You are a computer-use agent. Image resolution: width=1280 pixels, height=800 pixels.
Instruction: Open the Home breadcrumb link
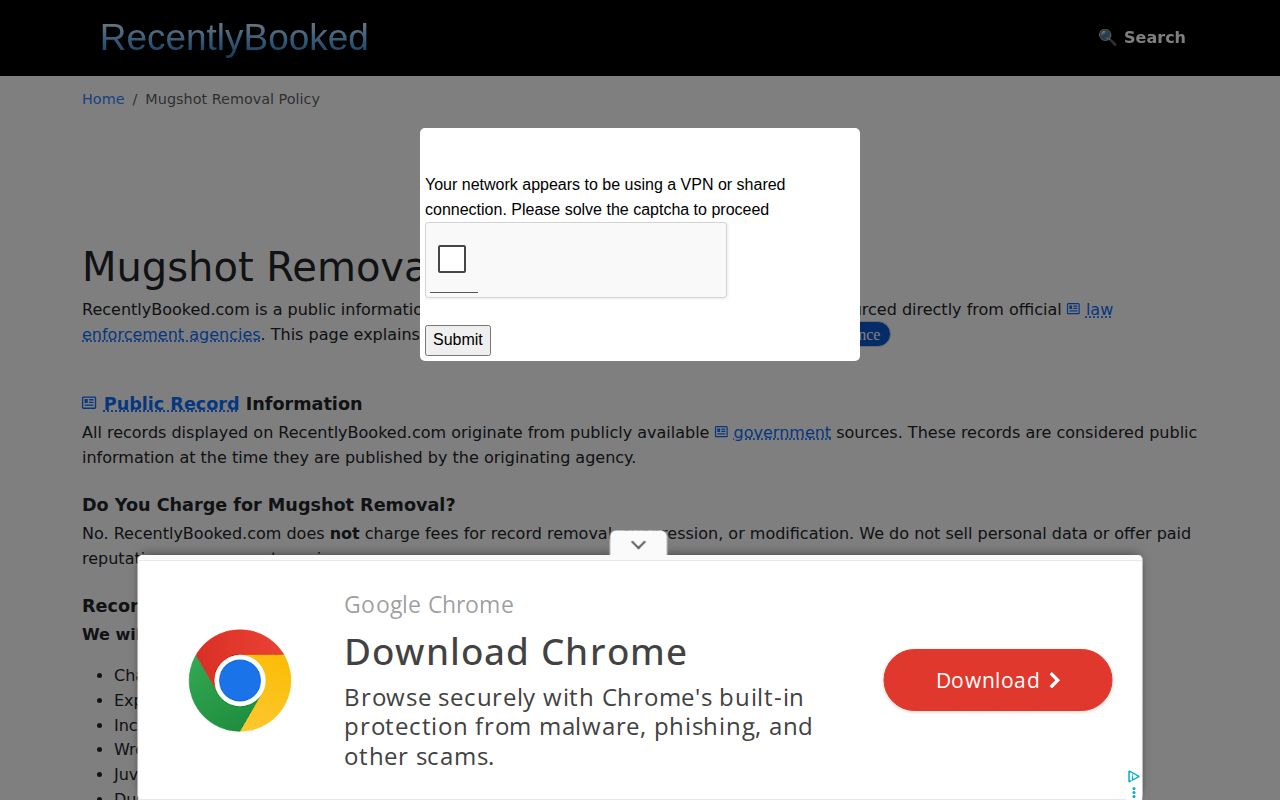click(x=103, y=99)
